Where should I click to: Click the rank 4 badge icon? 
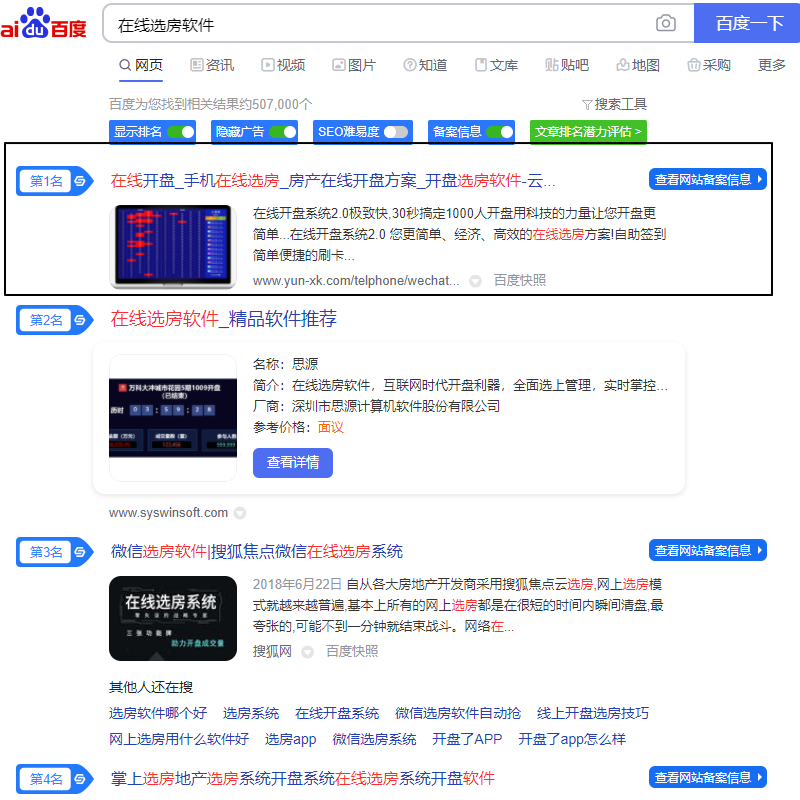55,779
